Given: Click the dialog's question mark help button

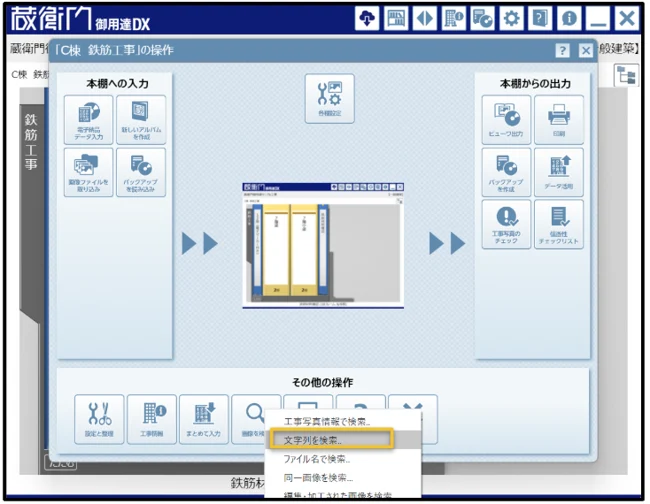Looking at the screenshot, I should (x=564, y=51).
